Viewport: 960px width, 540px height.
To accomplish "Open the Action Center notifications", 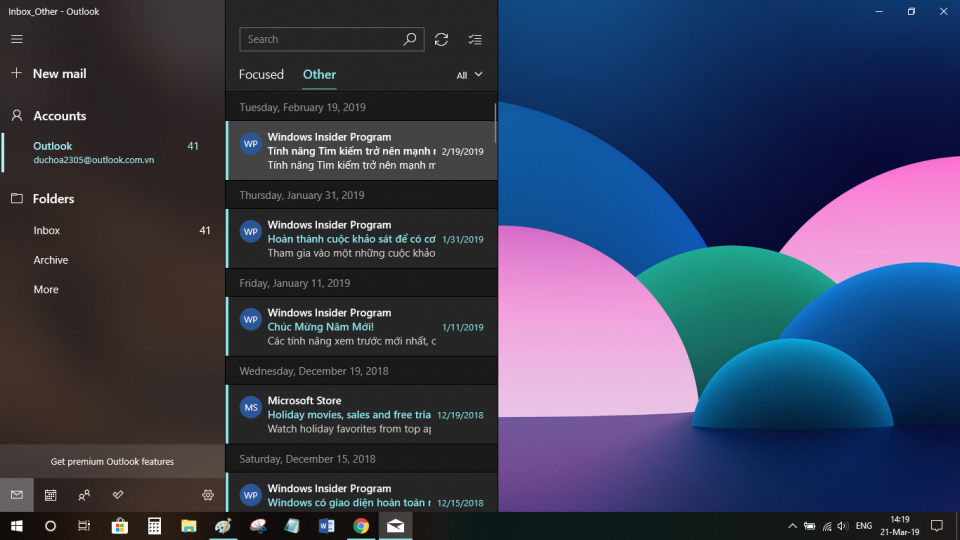I will click(x=937, y=526).
